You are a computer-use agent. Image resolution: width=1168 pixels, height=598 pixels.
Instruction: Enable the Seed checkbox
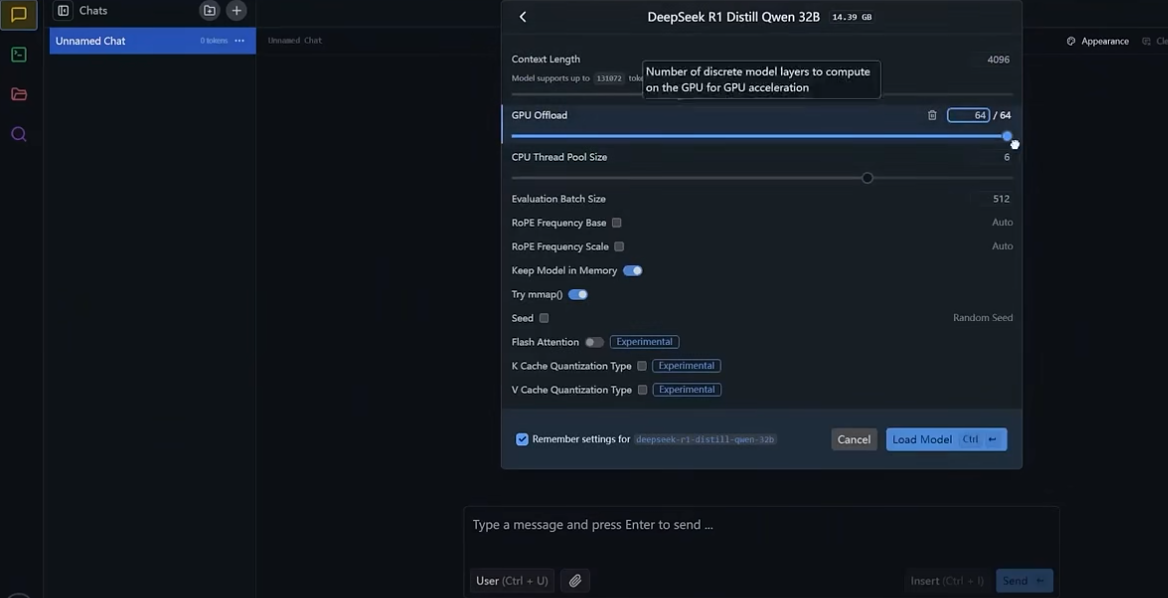(544, 318)
